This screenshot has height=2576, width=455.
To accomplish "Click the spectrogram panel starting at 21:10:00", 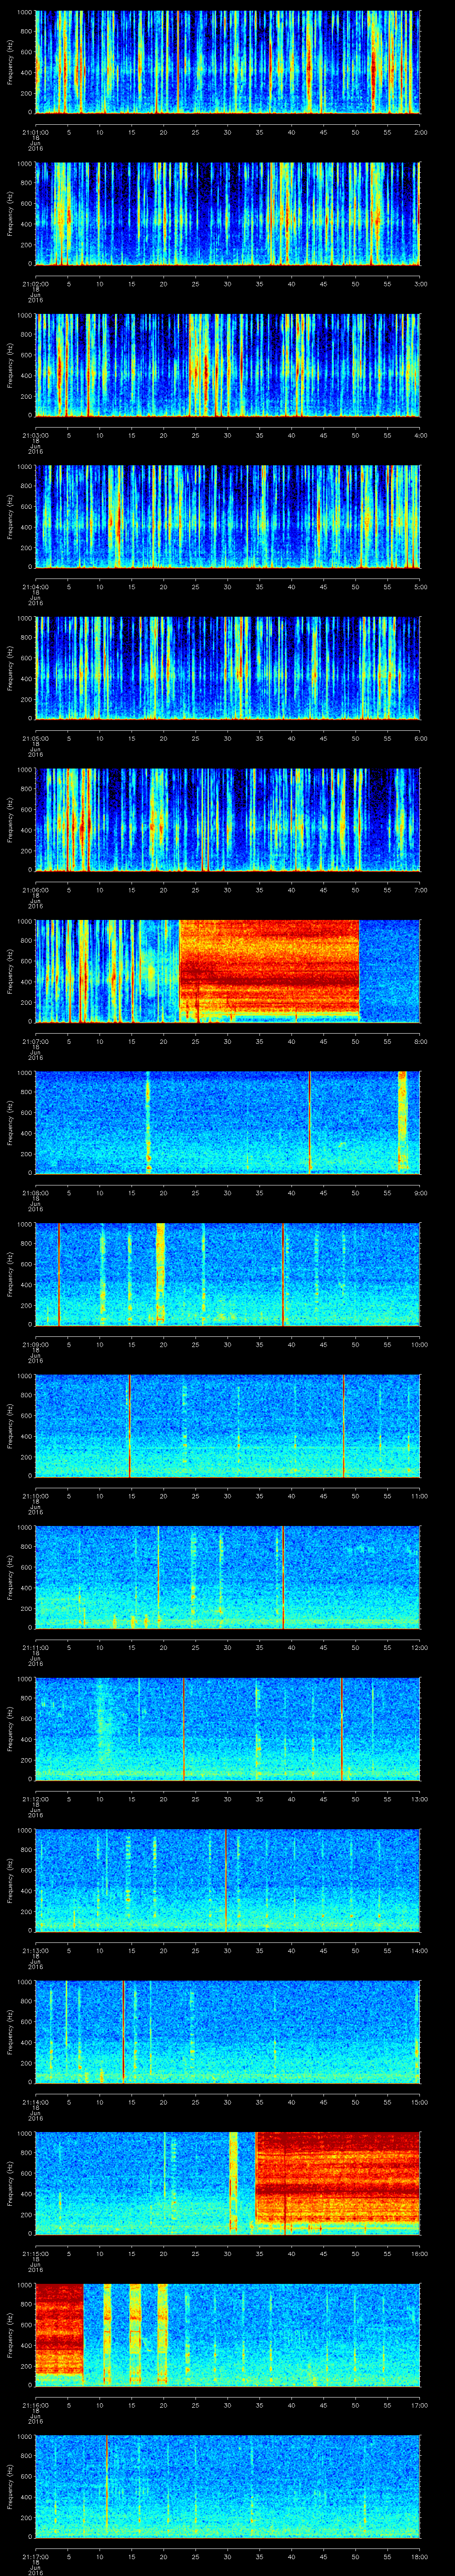I will click(x=227, y=1425).
